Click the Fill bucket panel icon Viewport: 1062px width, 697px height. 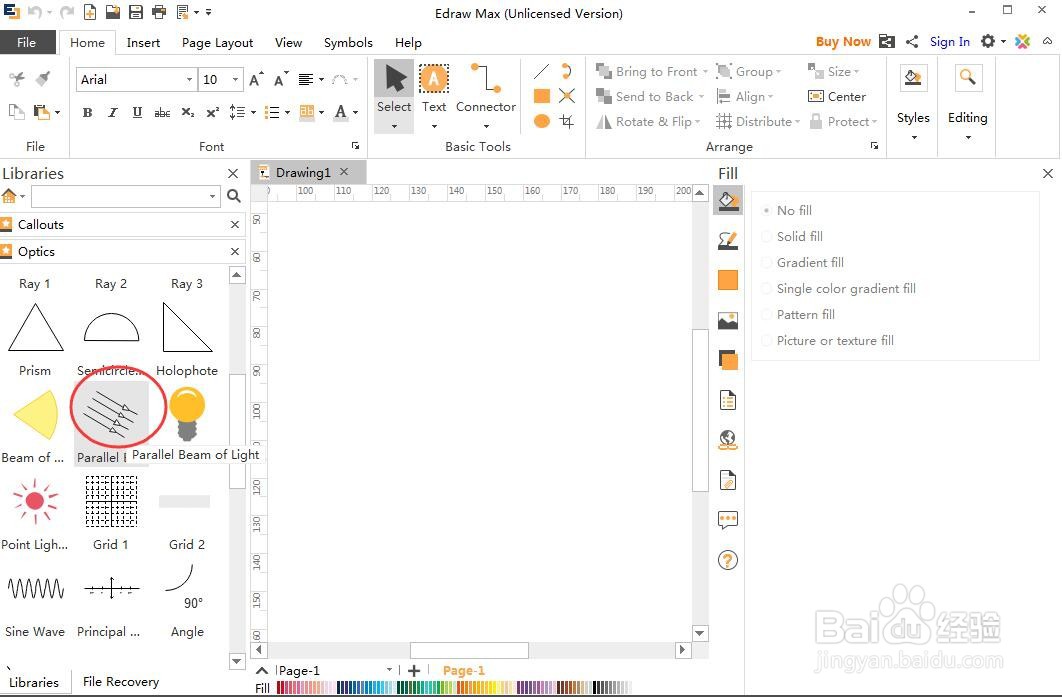[727, 200]
